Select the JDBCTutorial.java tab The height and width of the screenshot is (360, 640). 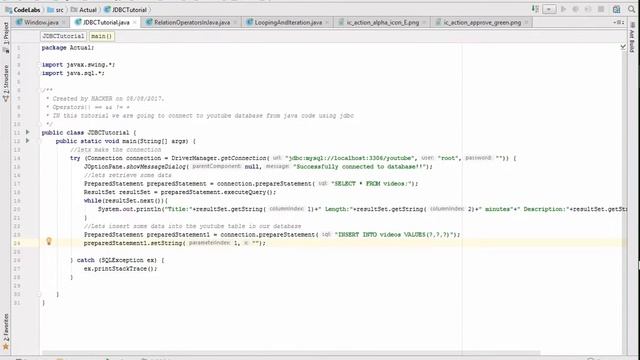coord(106,22)
